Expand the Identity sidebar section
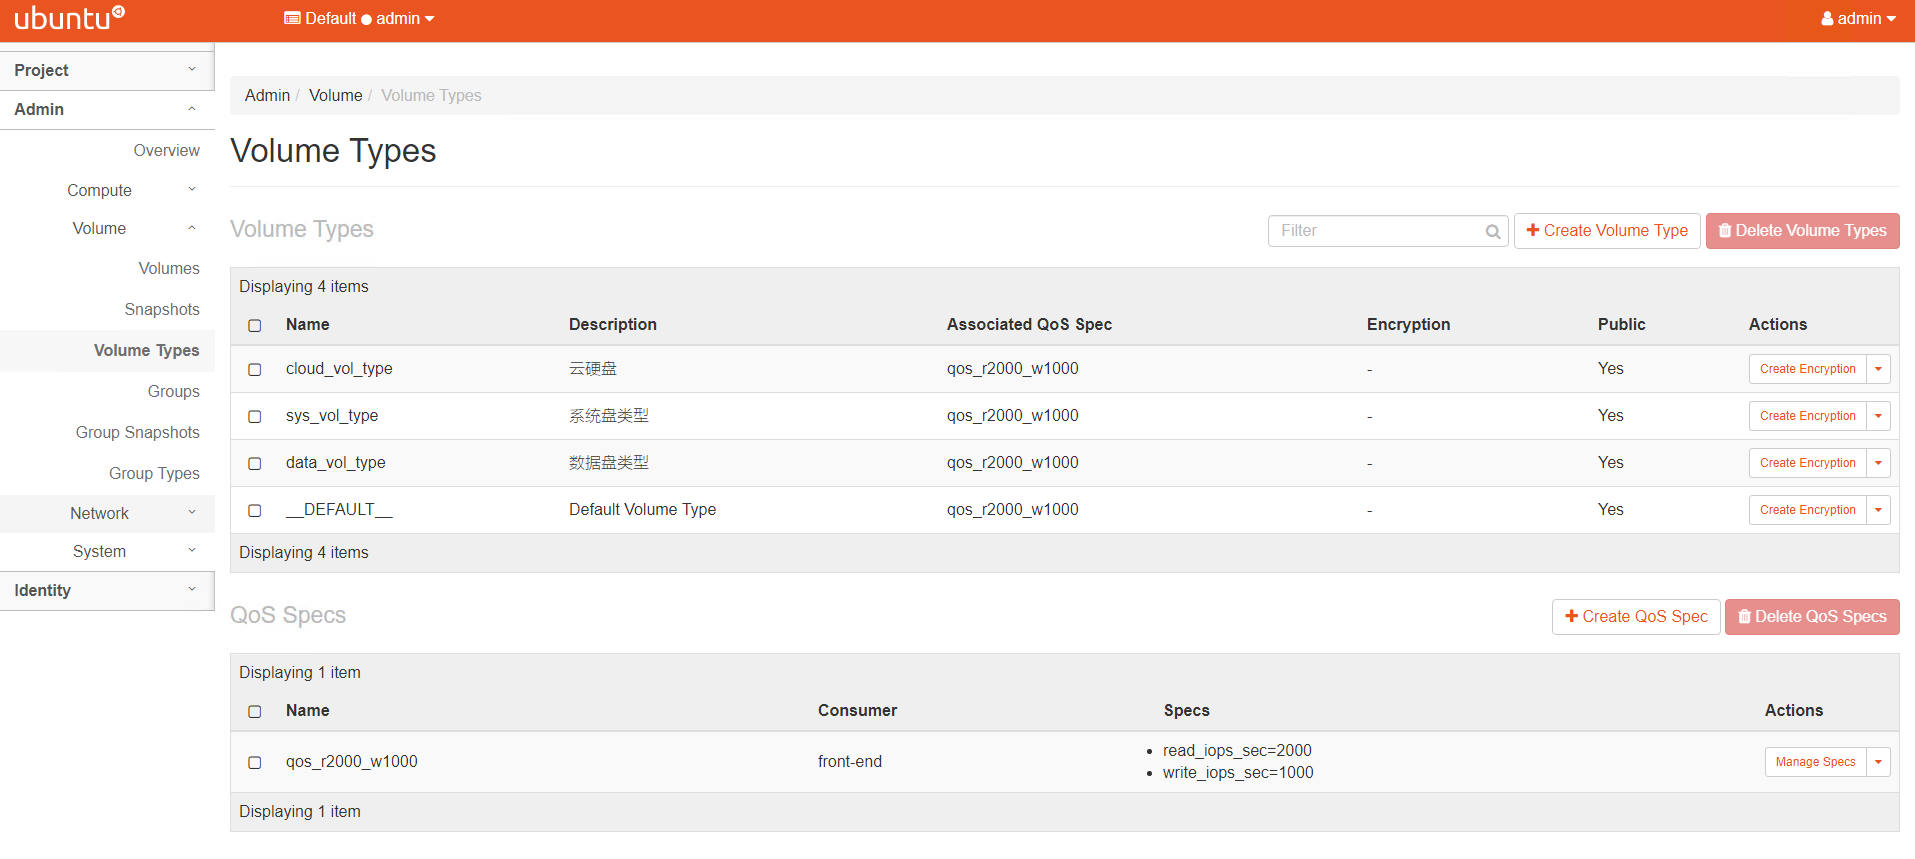Screen dimensions: 1915x859 pyautogui.click(x=107, y=590)
